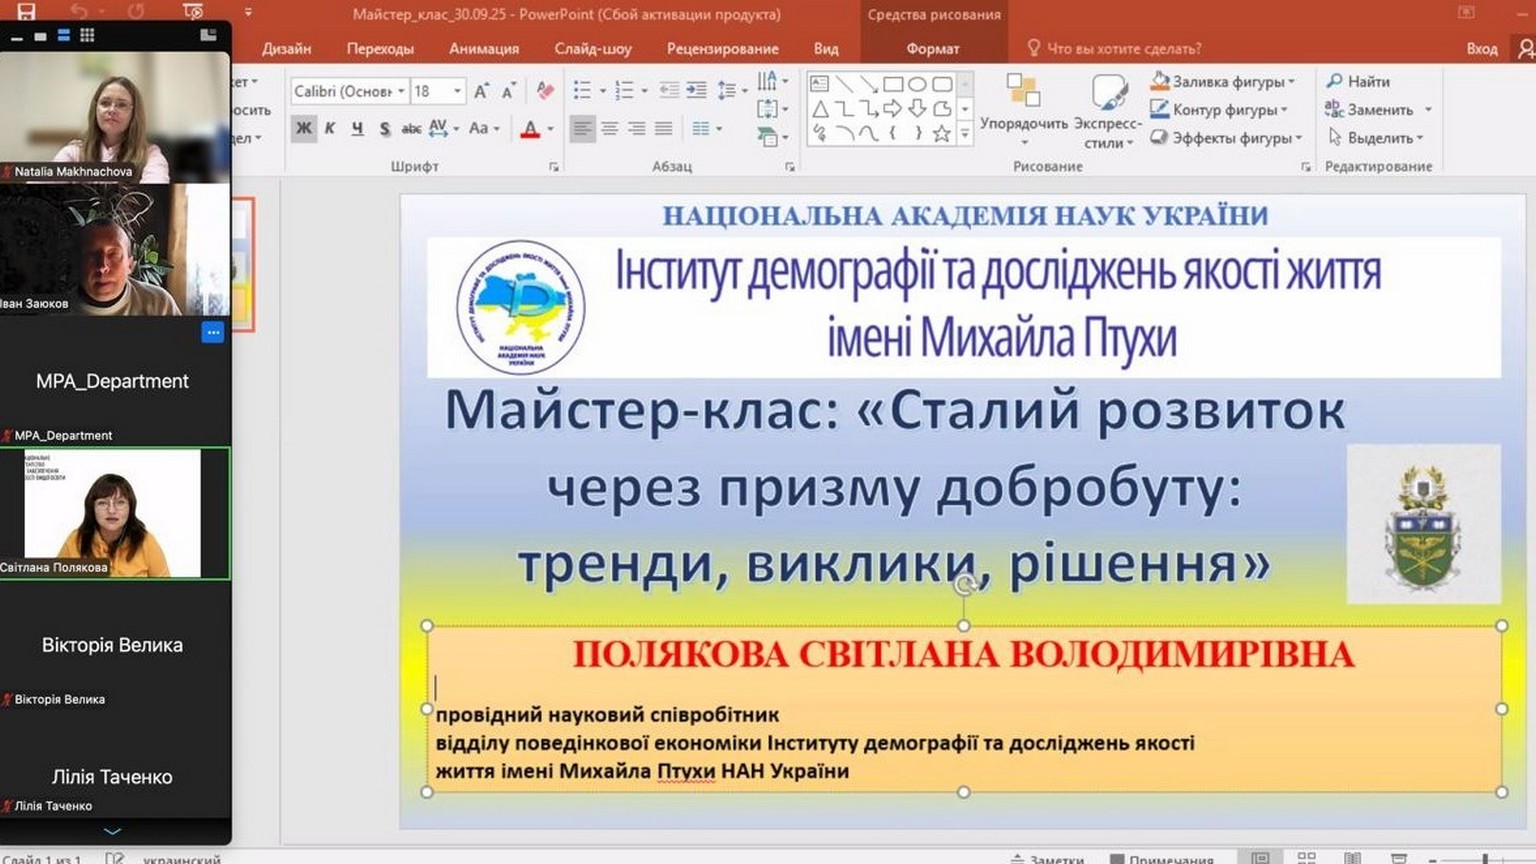The image size is (1536, 864).
Task: Click the 'Что вы хотите сделать?' search field
Action: click(1123, 48)
